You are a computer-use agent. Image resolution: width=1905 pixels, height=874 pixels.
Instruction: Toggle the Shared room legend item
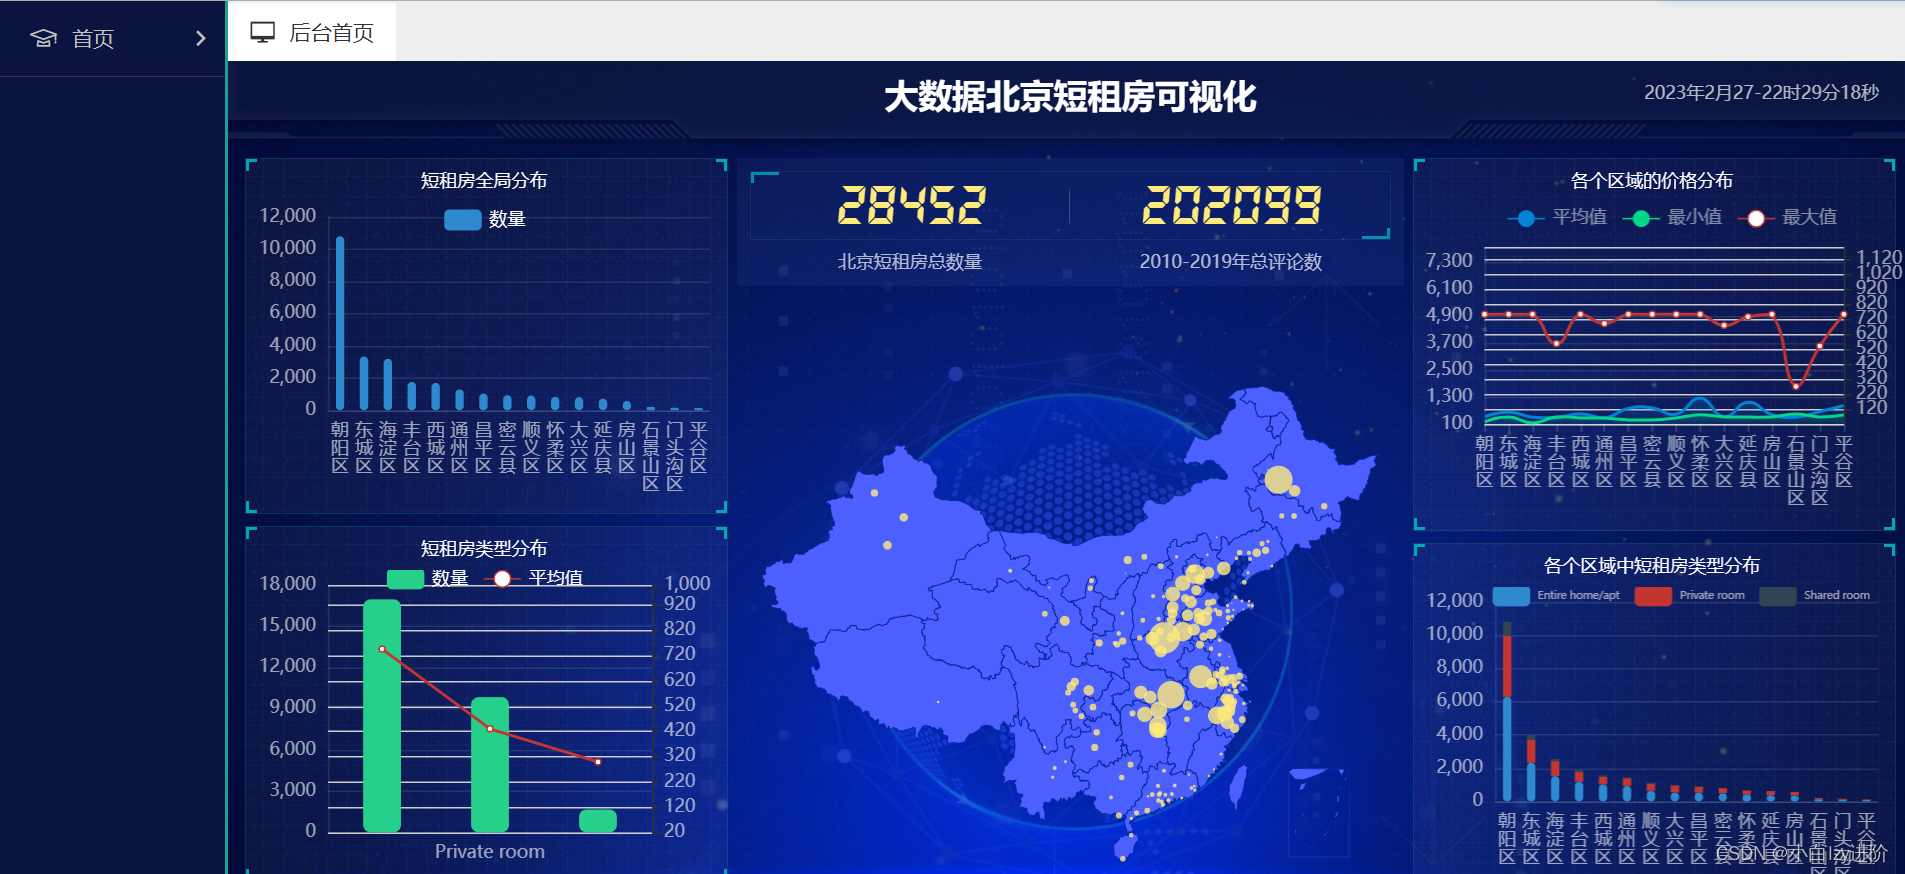point(1815,595)
